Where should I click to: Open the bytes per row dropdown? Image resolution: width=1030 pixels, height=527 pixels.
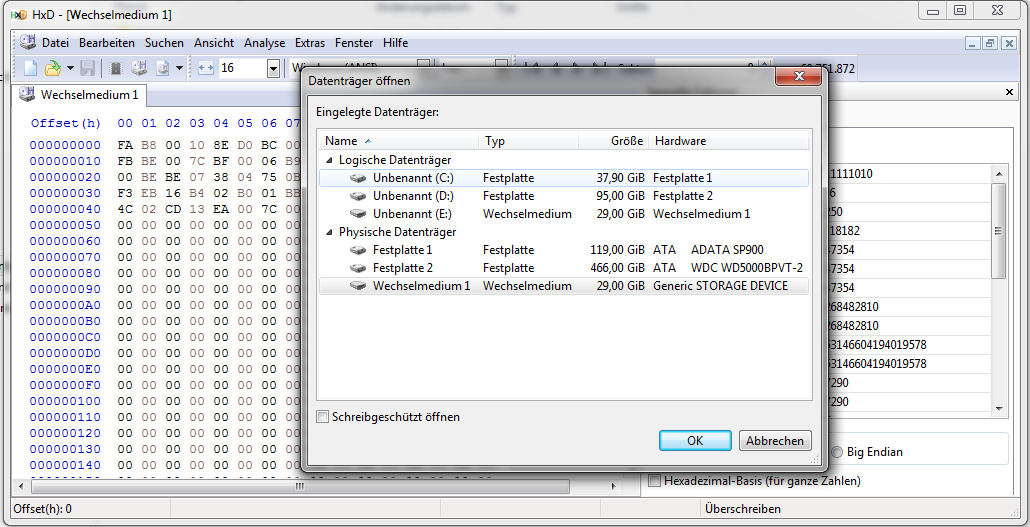273,68
